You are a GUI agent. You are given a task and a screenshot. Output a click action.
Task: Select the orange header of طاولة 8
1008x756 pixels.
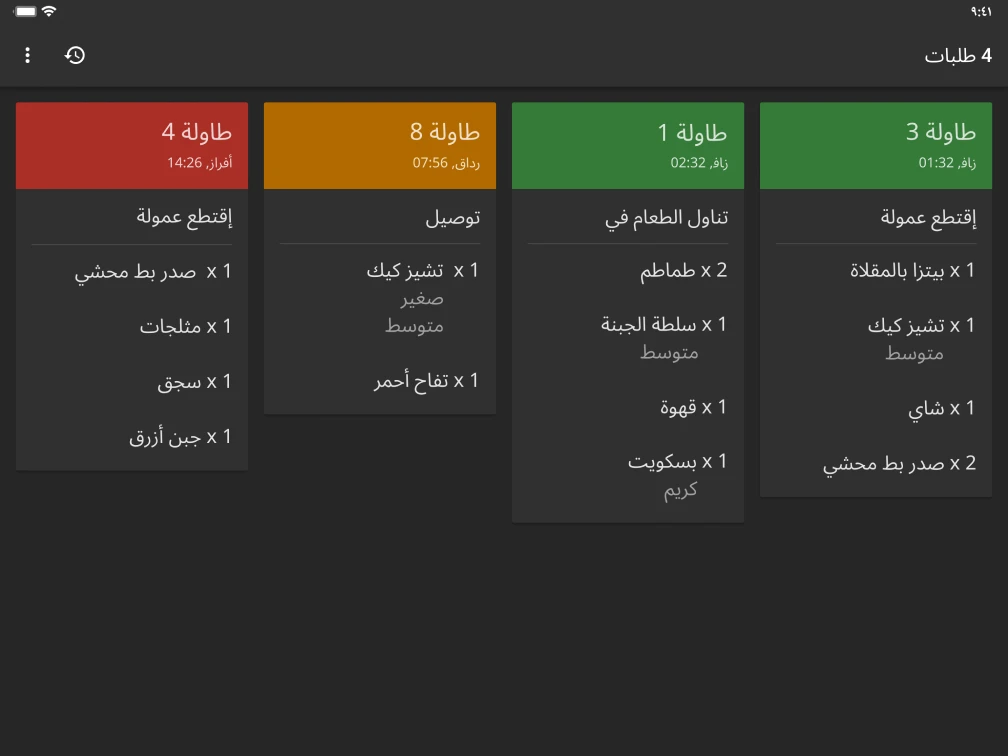click(x=379, y=145)
